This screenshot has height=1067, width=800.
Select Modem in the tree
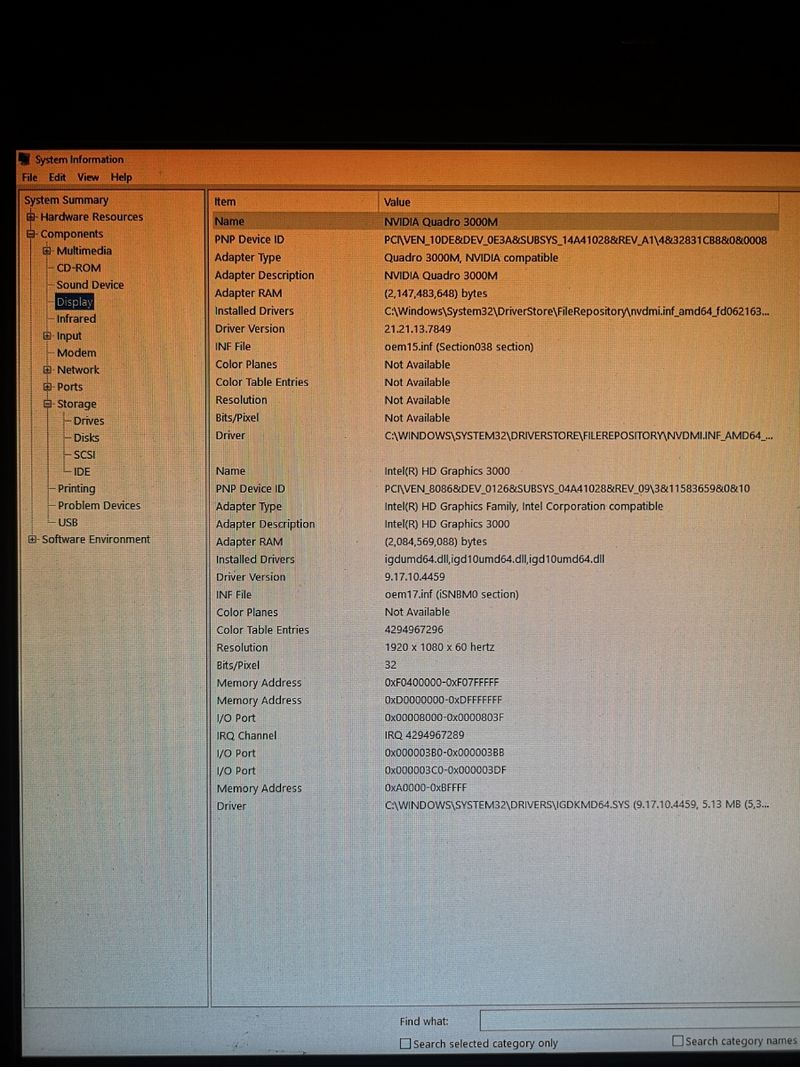pyautogui.click(x=76, y=353)
